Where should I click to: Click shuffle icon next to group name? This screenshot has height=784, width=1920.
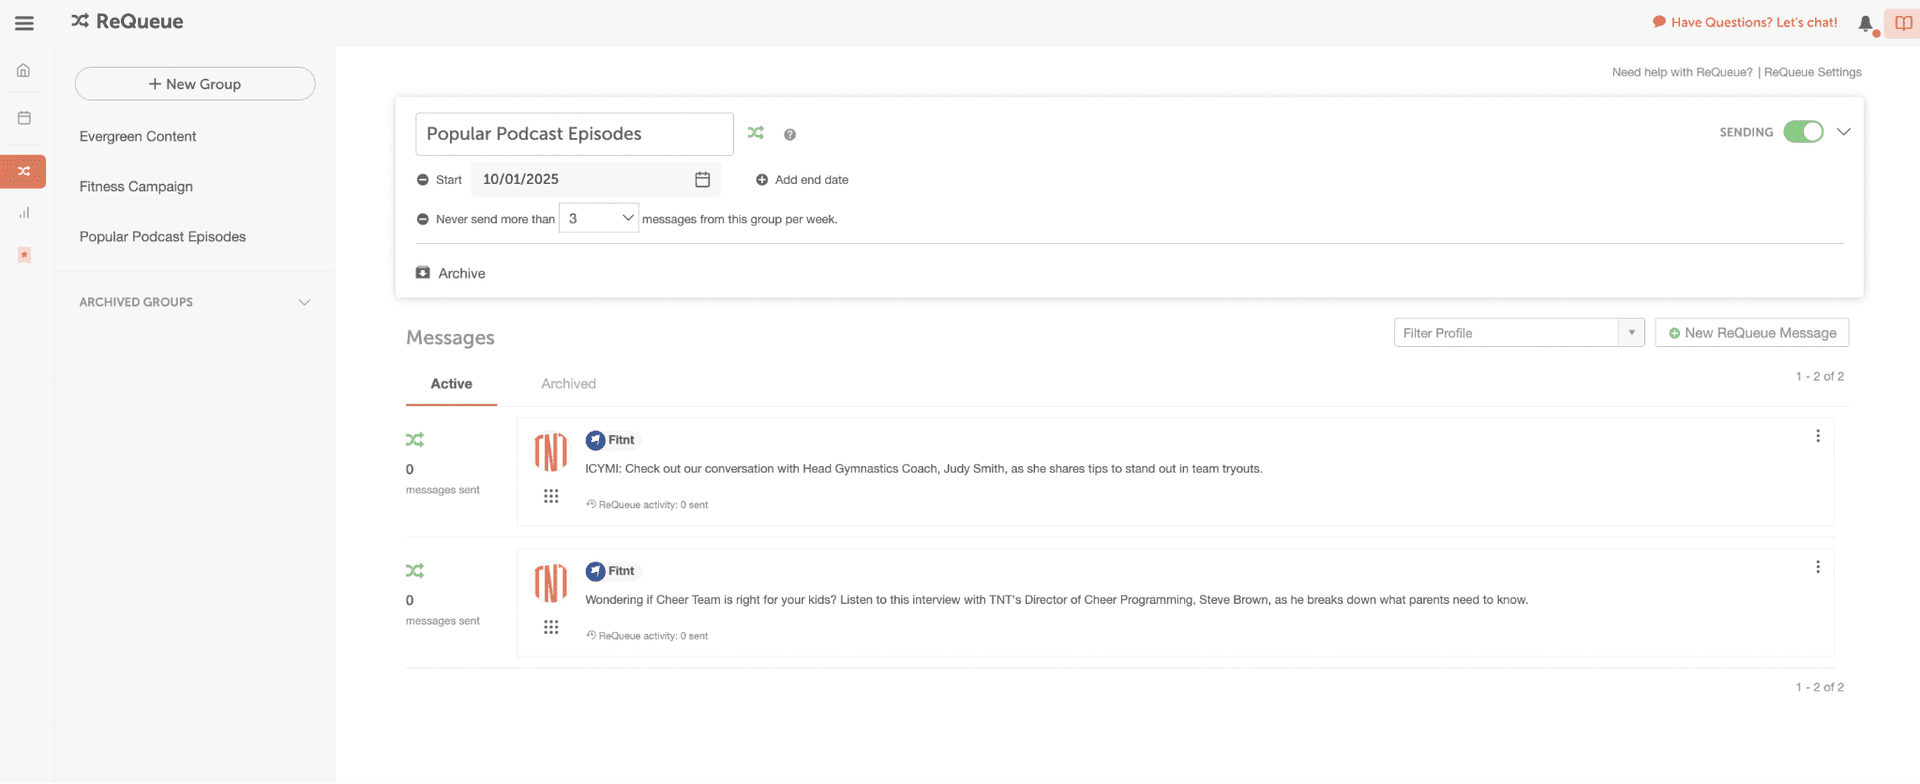(x=756, y=133)
